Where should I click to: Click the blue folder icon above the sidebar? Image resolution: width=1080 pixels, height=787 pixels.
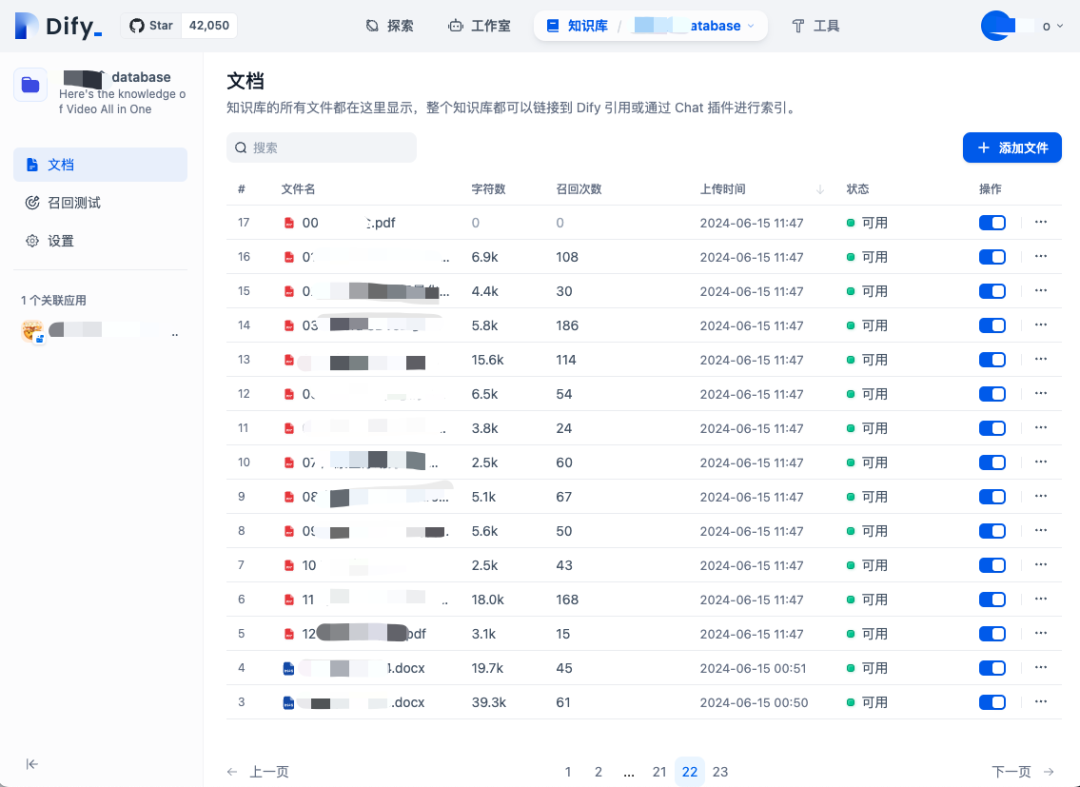(30, 85)
